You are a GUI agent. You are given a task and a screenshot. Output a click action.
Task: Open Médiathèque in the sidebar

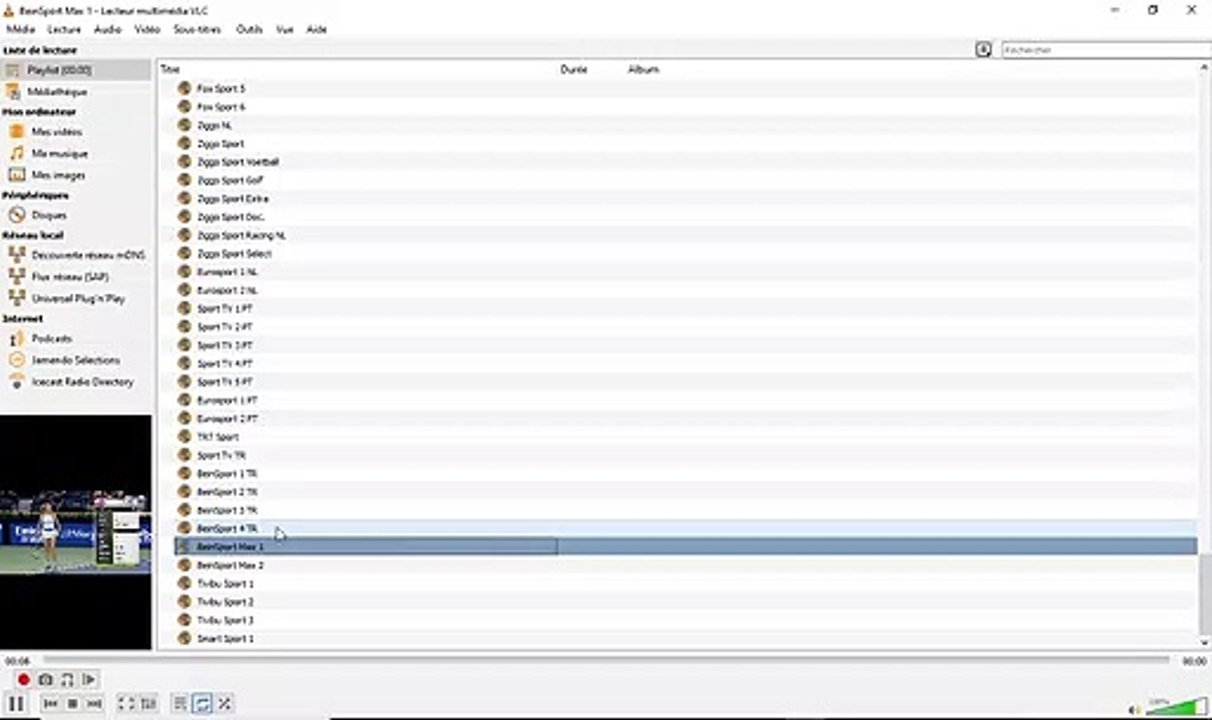pyautogui.click(x=57, y=91)
